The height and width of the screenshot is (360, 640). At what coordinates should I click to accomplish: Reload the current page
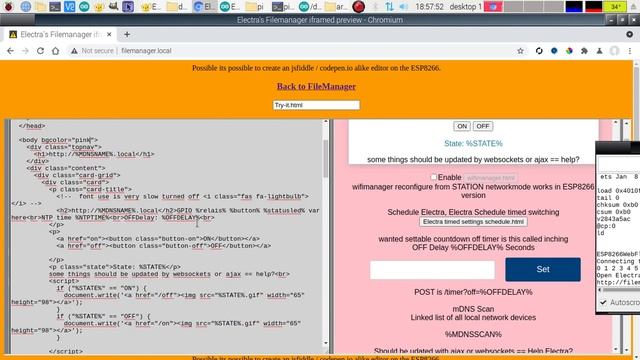(40, 51)
